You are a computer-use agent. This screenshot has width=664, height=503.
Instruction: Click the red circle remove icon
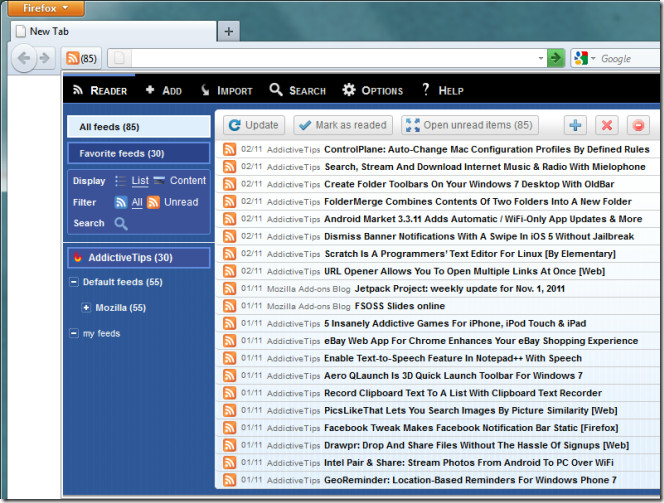tap(638, 125)
